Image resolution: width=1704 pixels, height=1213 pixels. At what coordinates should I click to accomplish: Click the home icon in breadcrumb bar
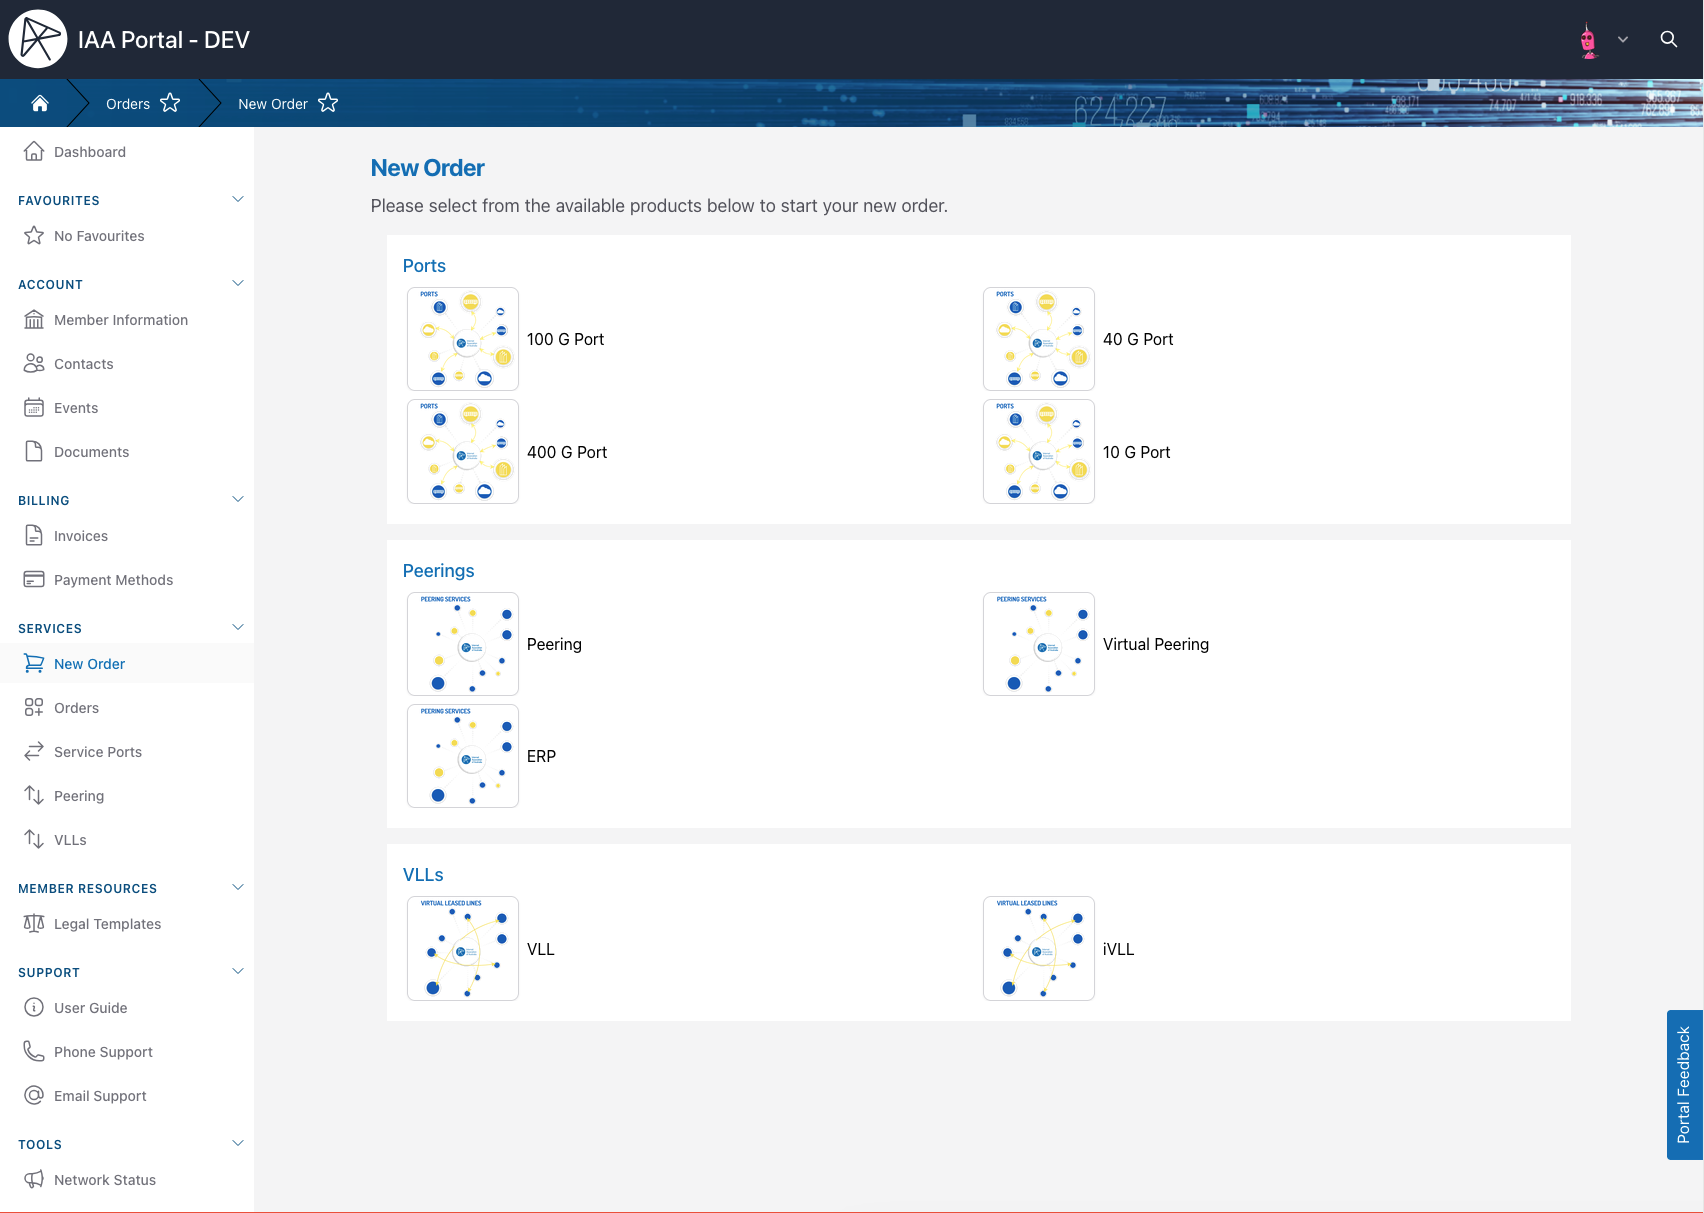click(x=40, y=104)
